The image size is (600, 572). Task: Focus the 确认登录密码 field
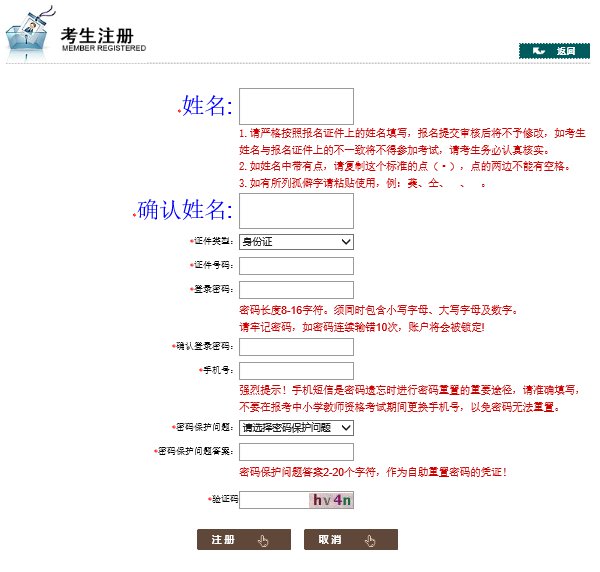coord(297,346)
